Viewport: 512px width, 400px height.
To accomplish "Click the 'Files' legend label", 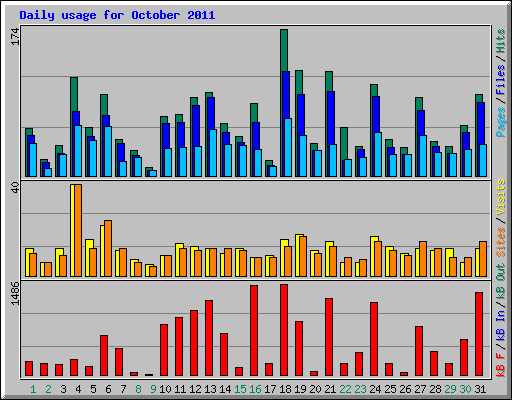I will (500, 80).
